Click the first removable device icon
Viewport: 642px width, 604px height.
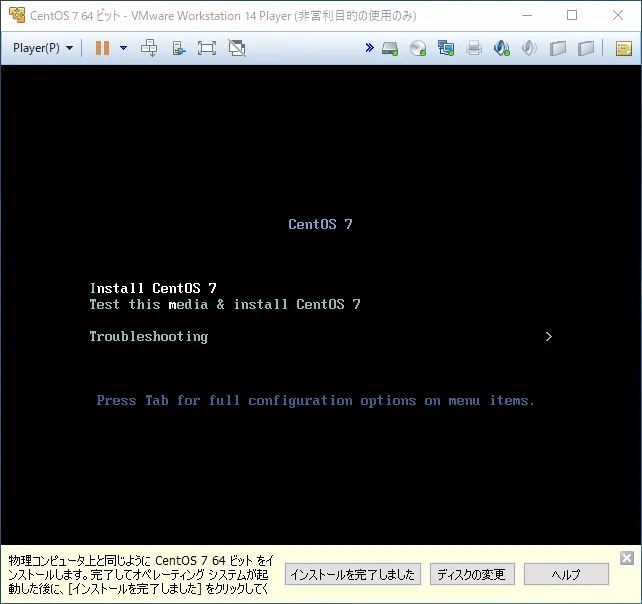click(558, 48)
